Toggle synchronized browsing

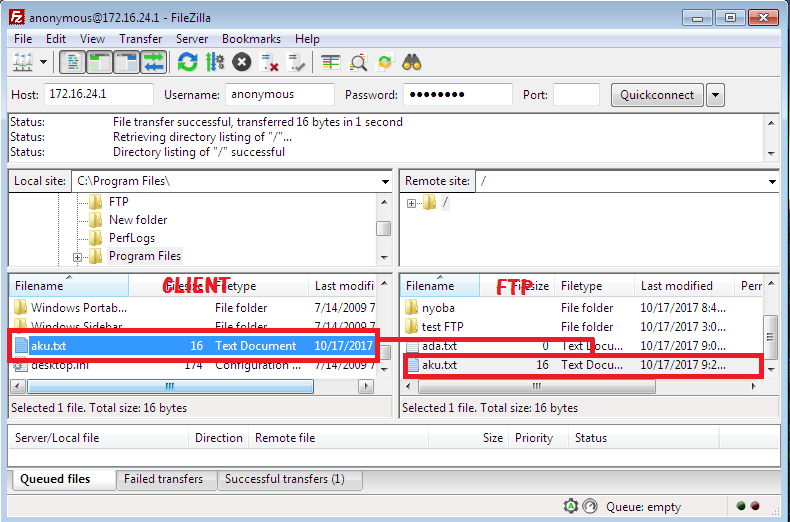click(x=384, y=62)
